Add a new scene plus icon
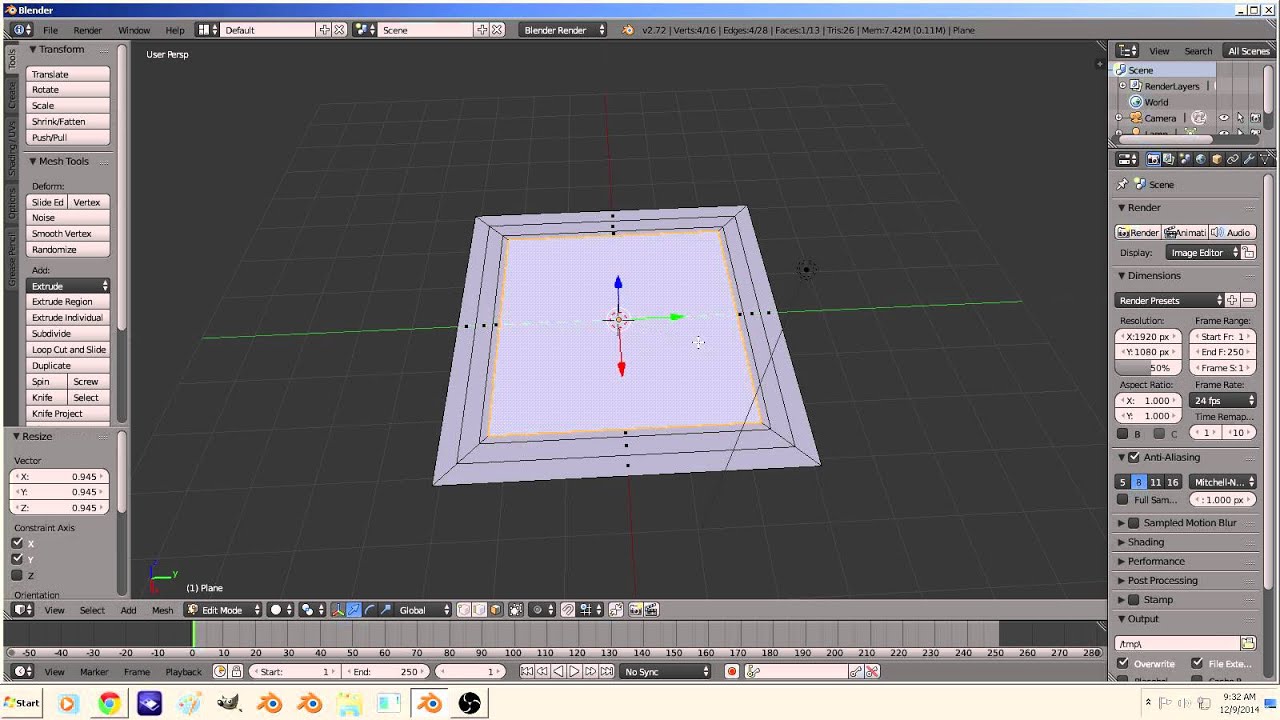 pyautogui.click(x=482, y=30)
